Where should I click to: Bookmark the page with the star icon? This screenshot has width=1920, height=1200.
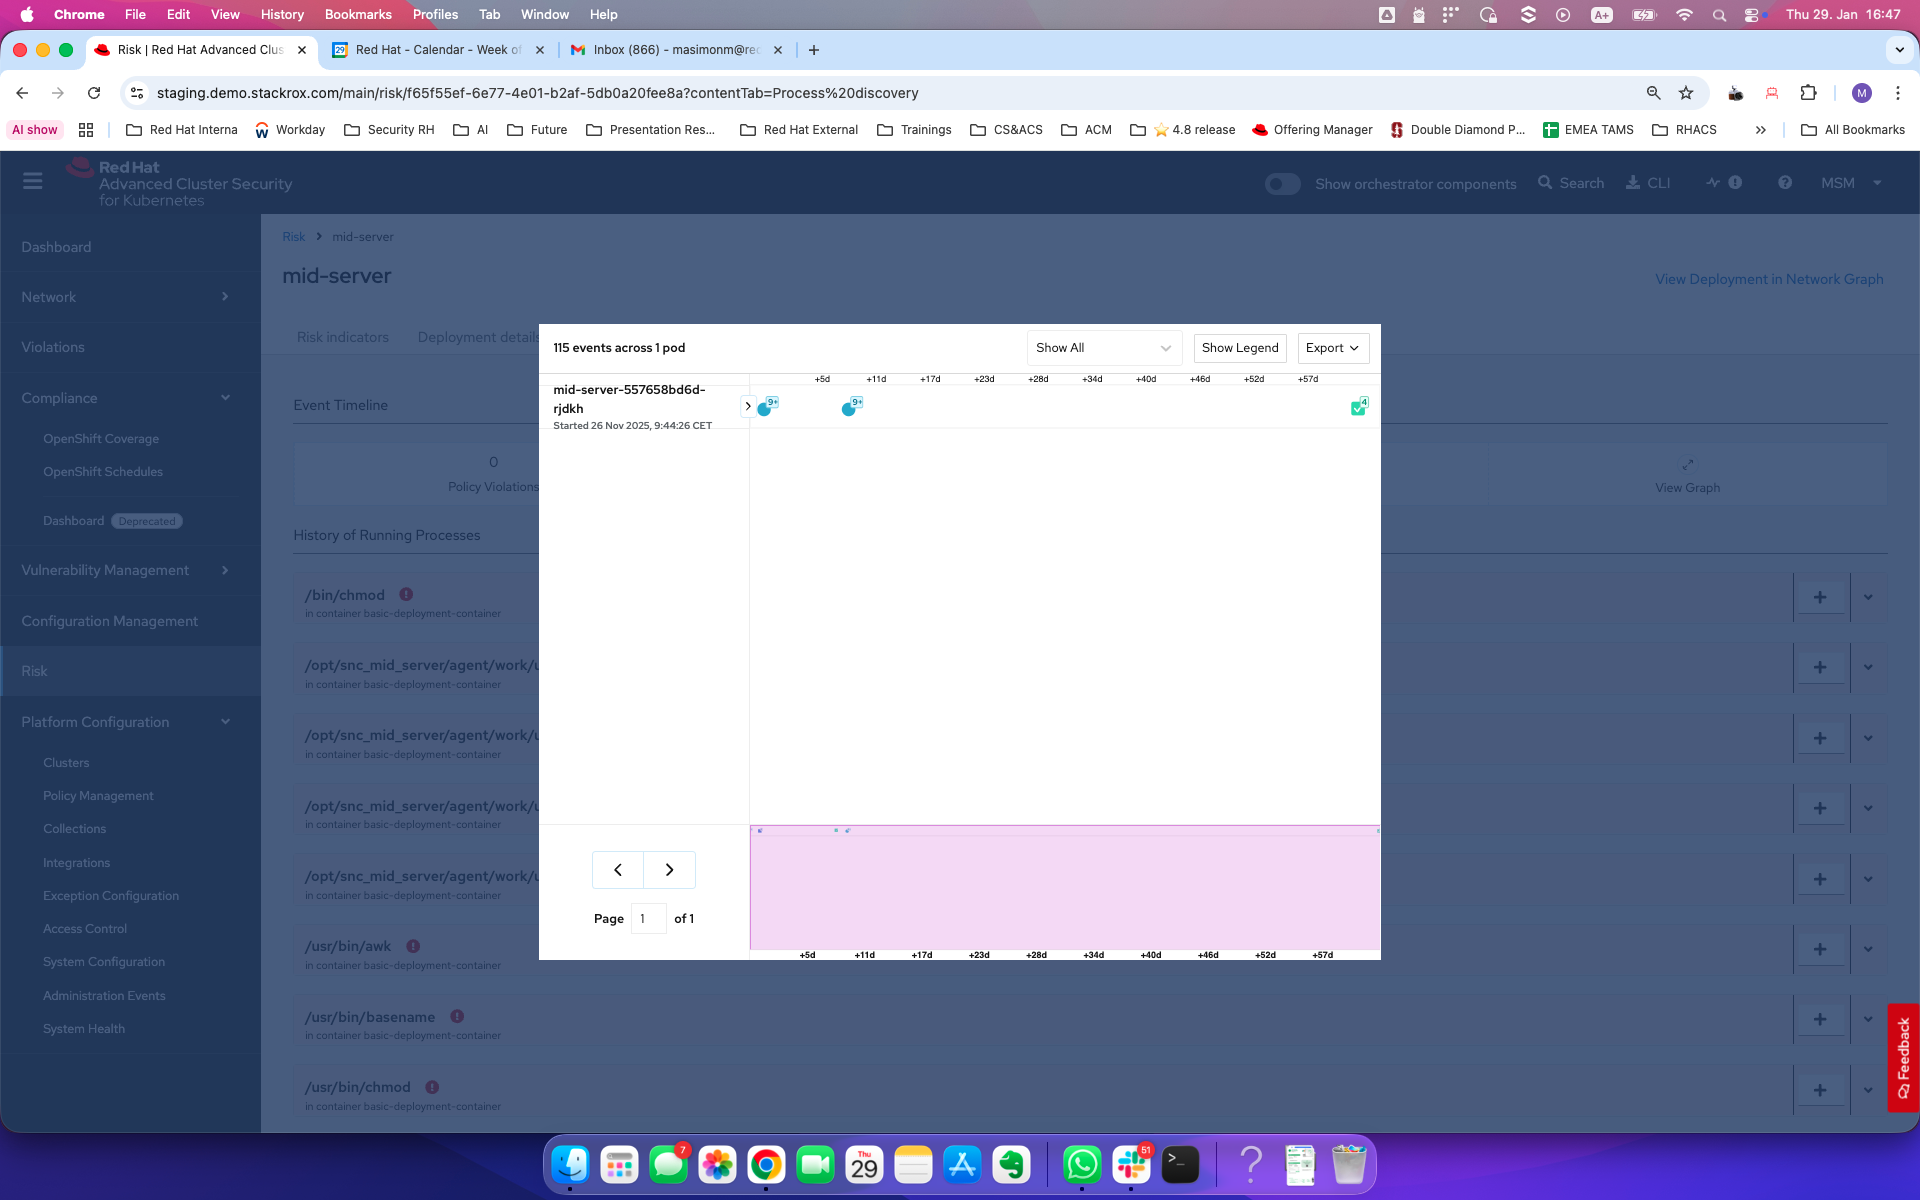1686,93
